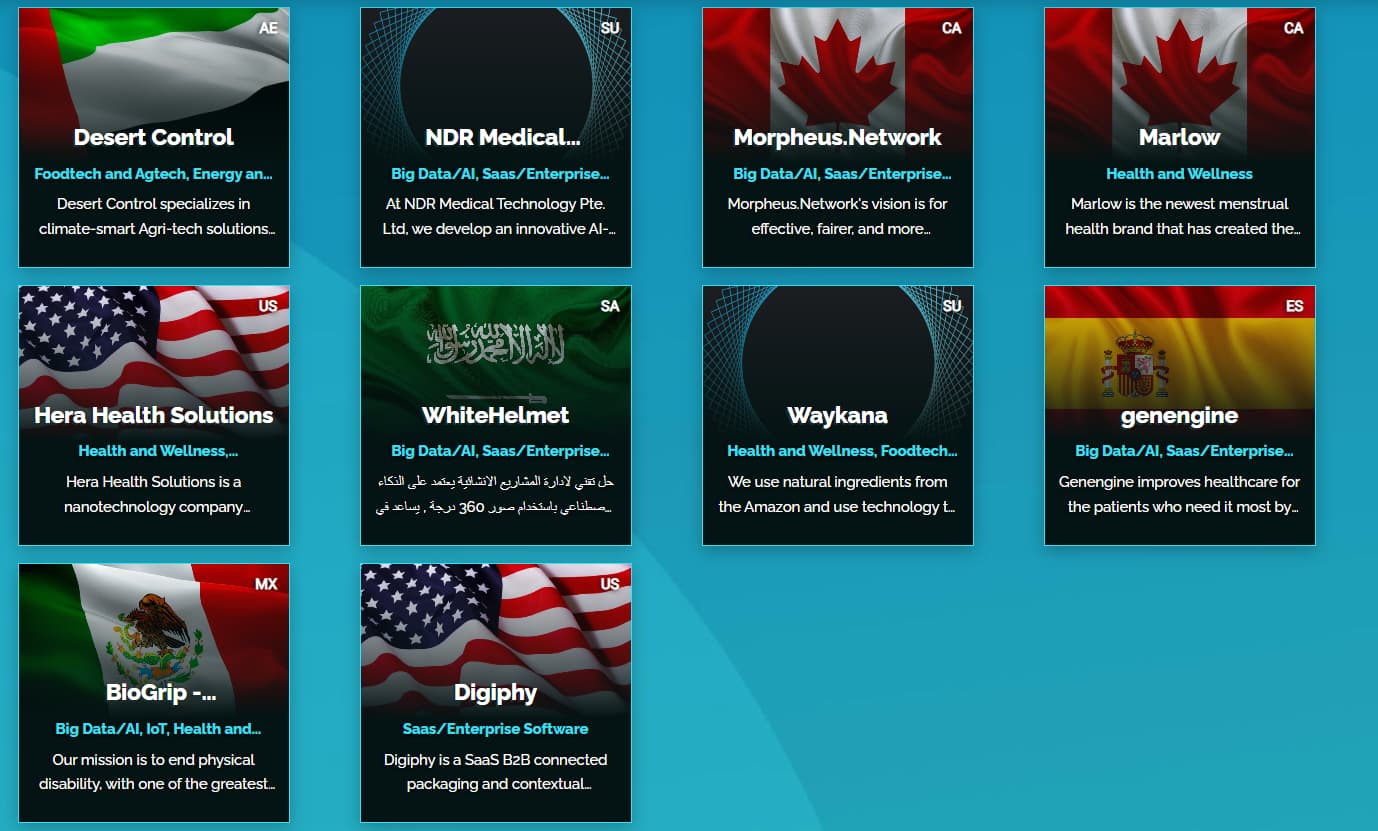
Task: Click 'Big Data/AI, IoT, Health and...' category
Action: [158, 729]
